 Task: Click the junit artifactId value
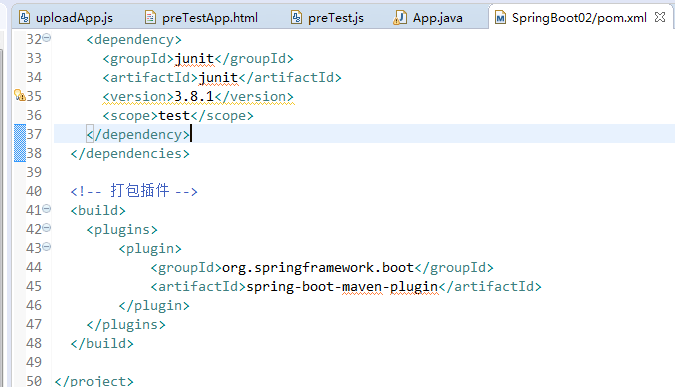click(x=218, y=77)
